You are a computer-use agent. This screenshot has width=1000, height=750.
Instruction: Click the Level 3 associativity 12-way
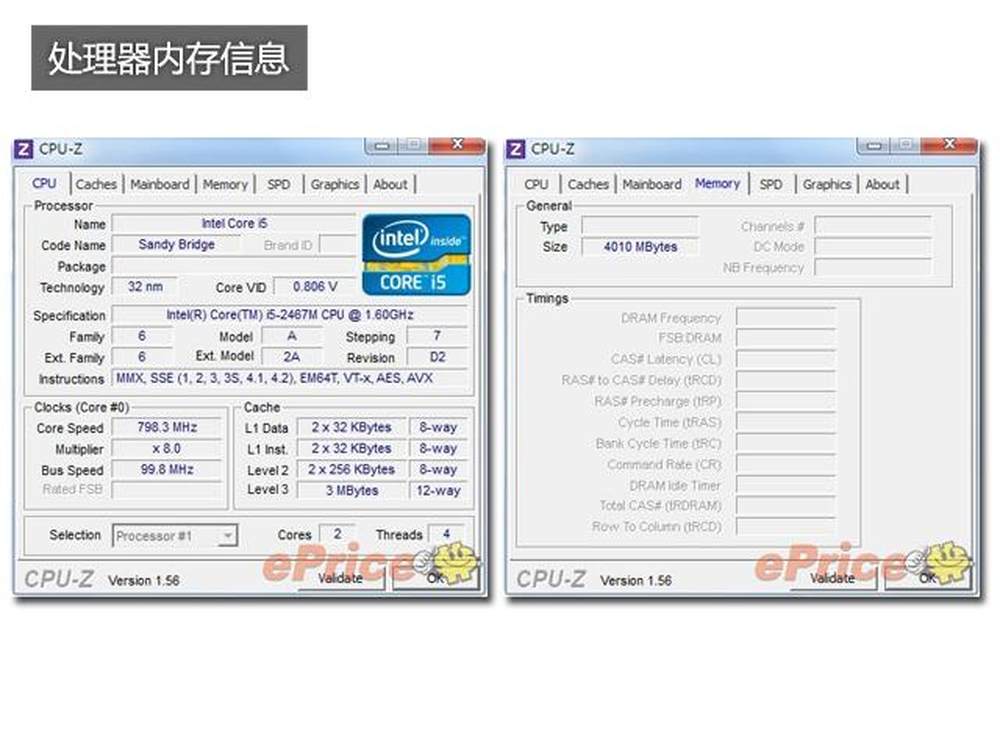click(438, 490)
